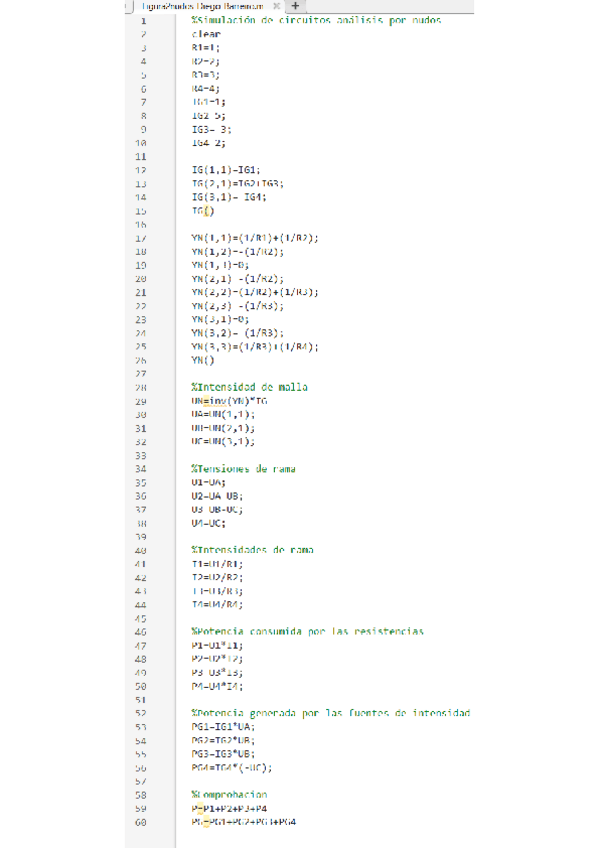
Task: Click the 'I4=U4/R4;' line
Action: 217,605
